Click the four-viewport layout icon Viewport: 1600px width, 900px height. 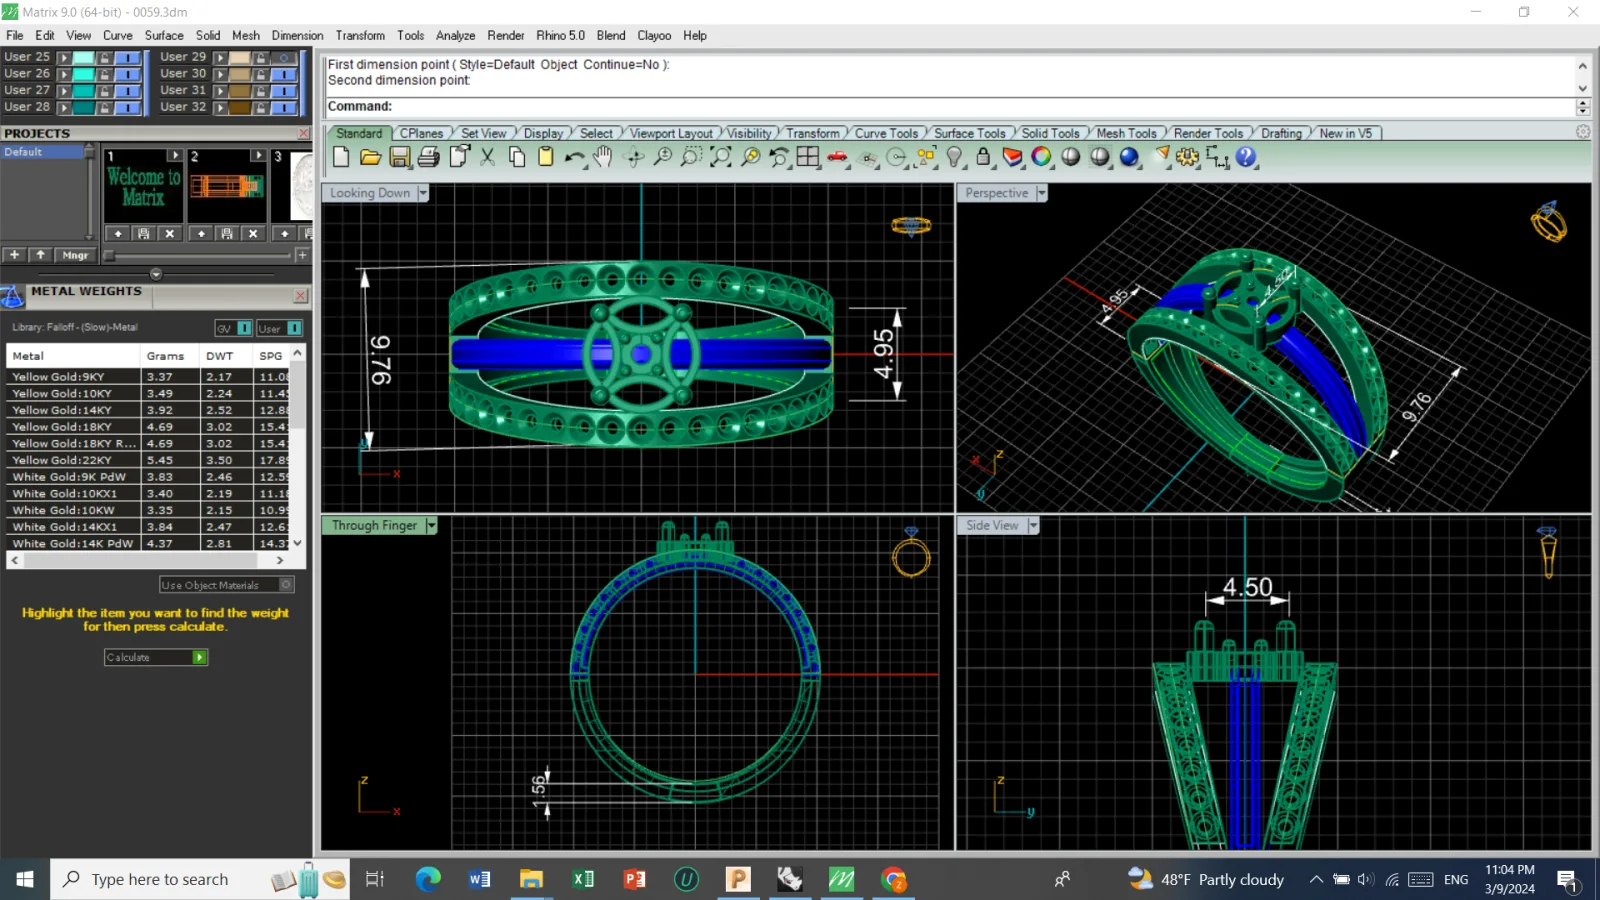point(808,157)
